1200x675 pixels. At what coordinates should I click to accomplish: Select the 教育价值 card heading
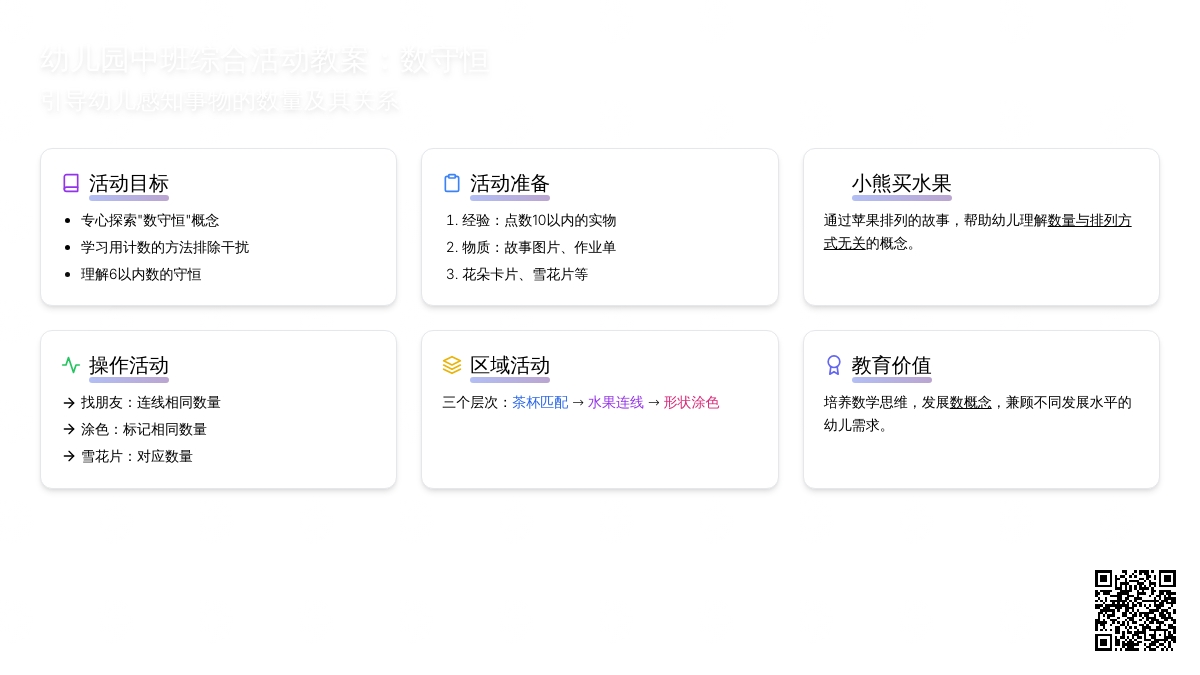click(x=892, y=366)
